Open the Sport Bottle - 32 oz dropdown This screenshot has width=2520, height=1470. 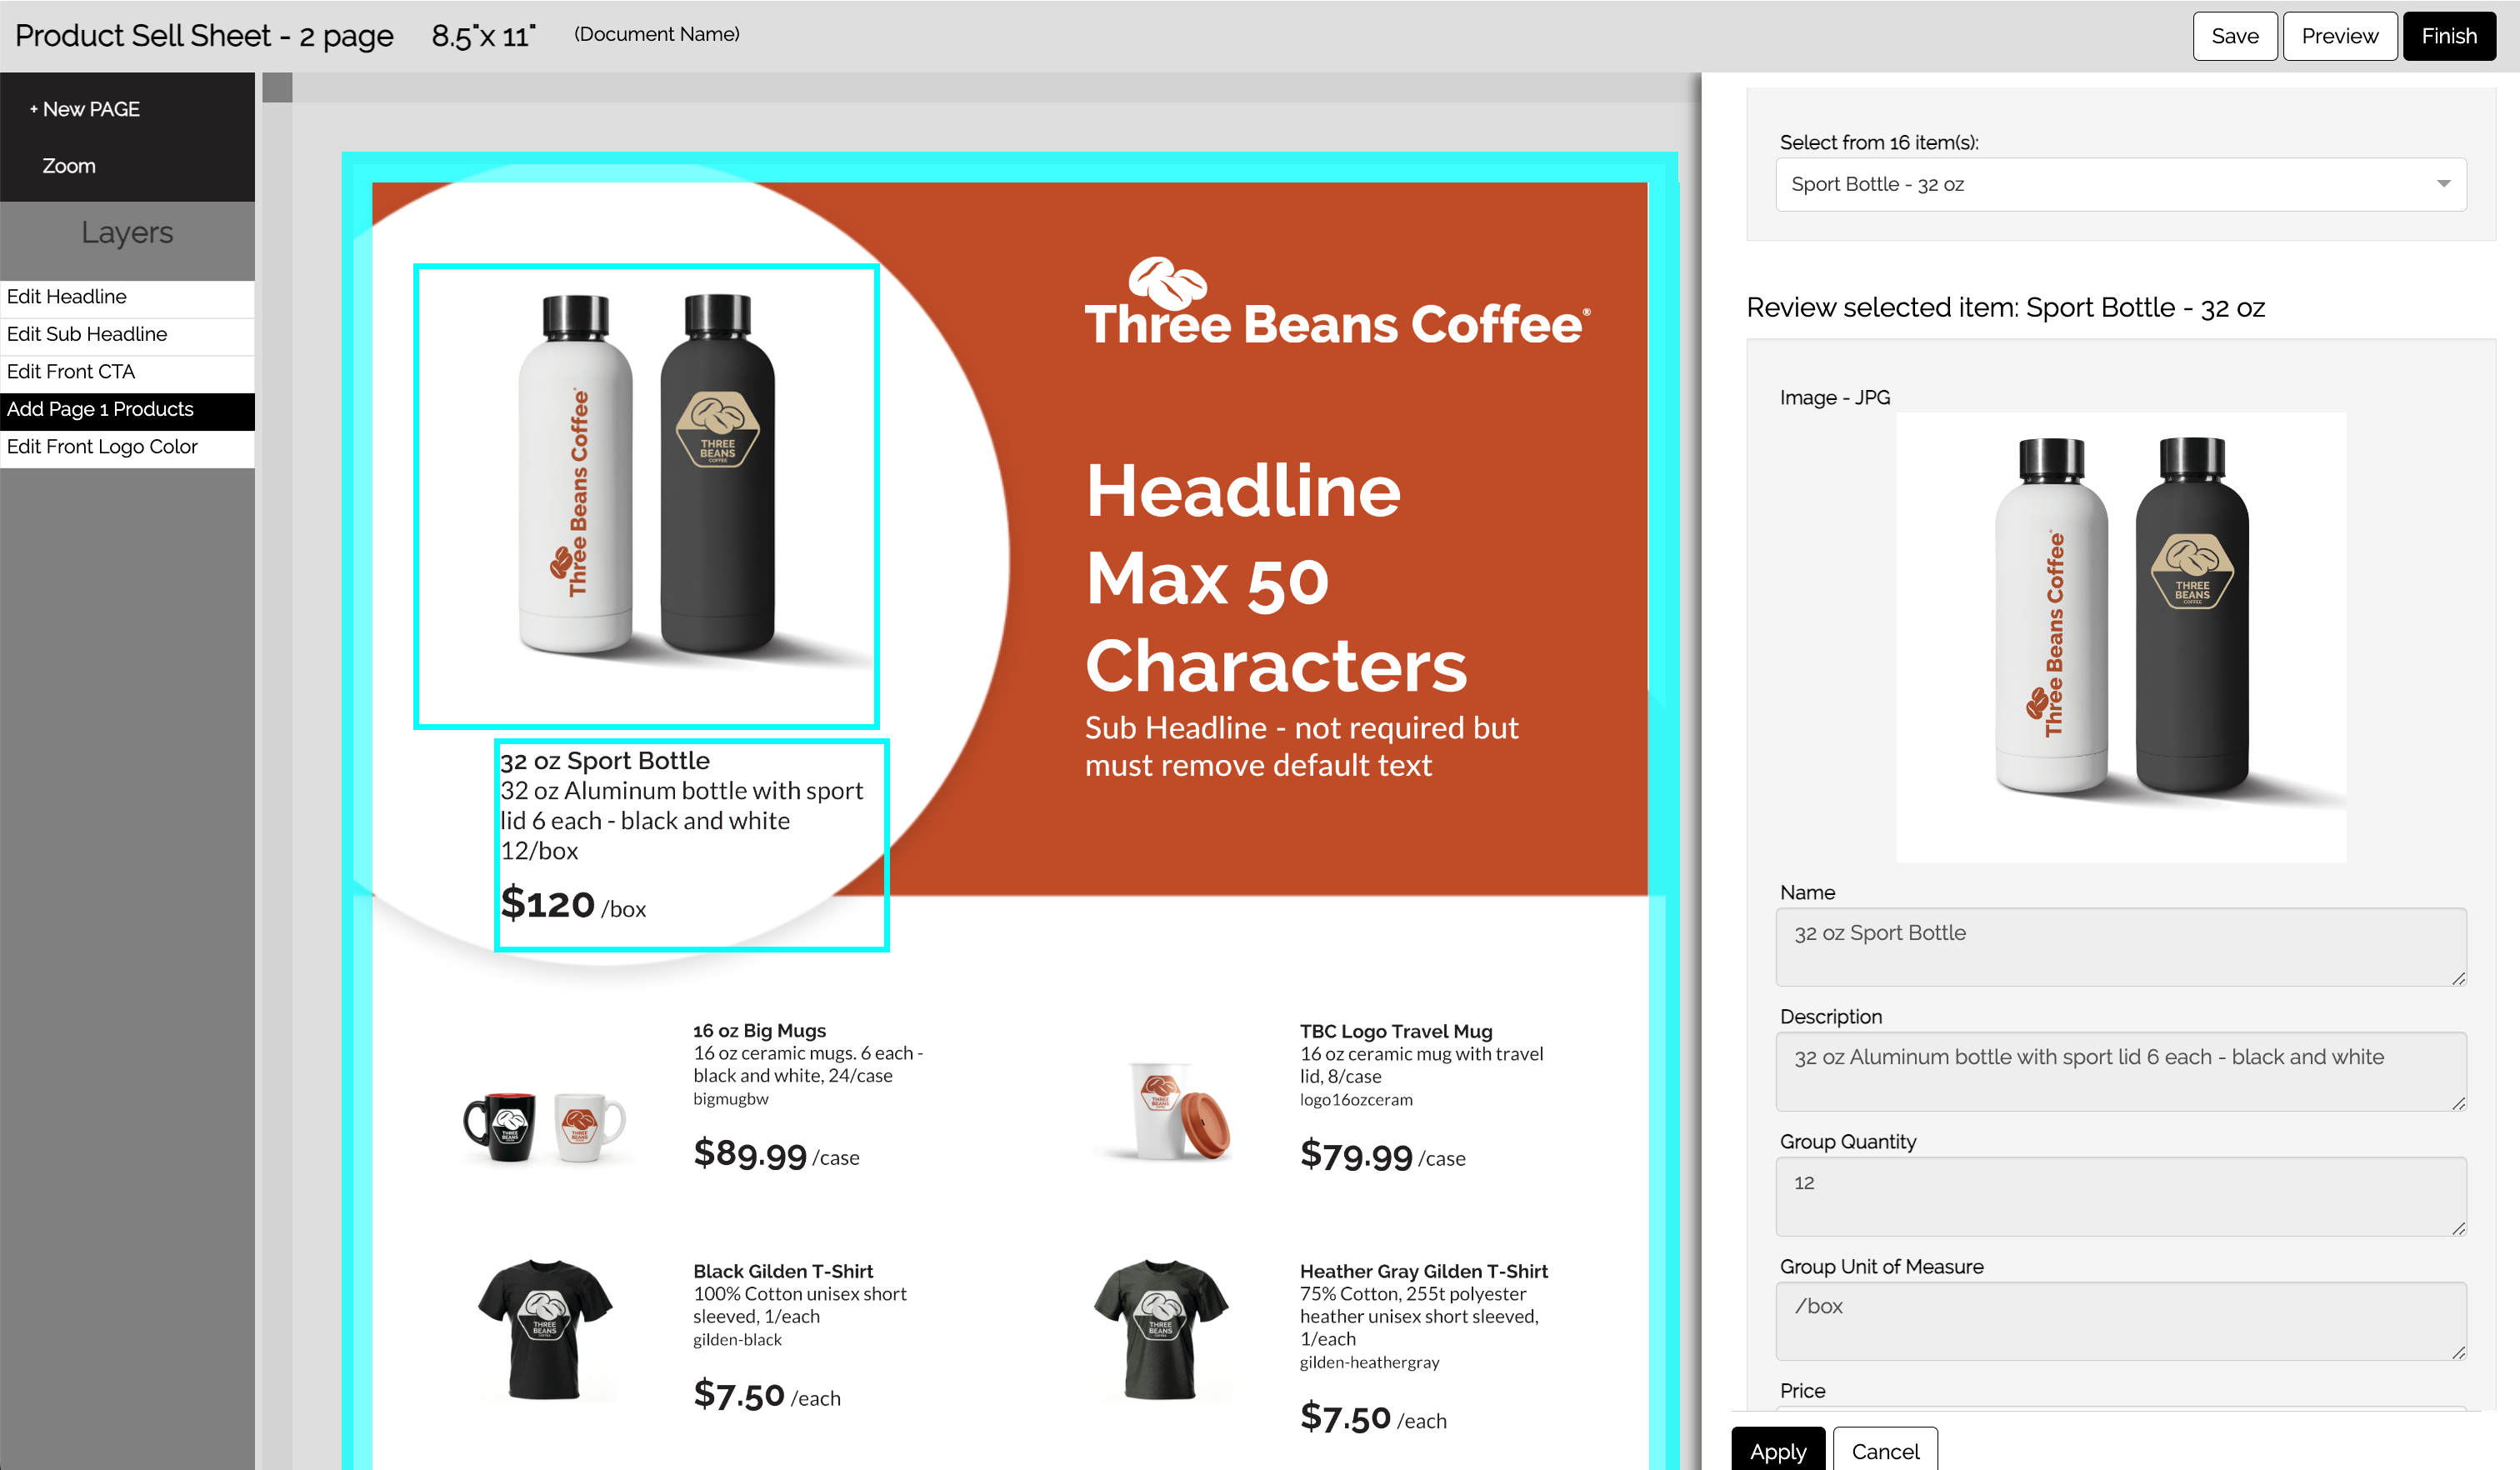2120,185
